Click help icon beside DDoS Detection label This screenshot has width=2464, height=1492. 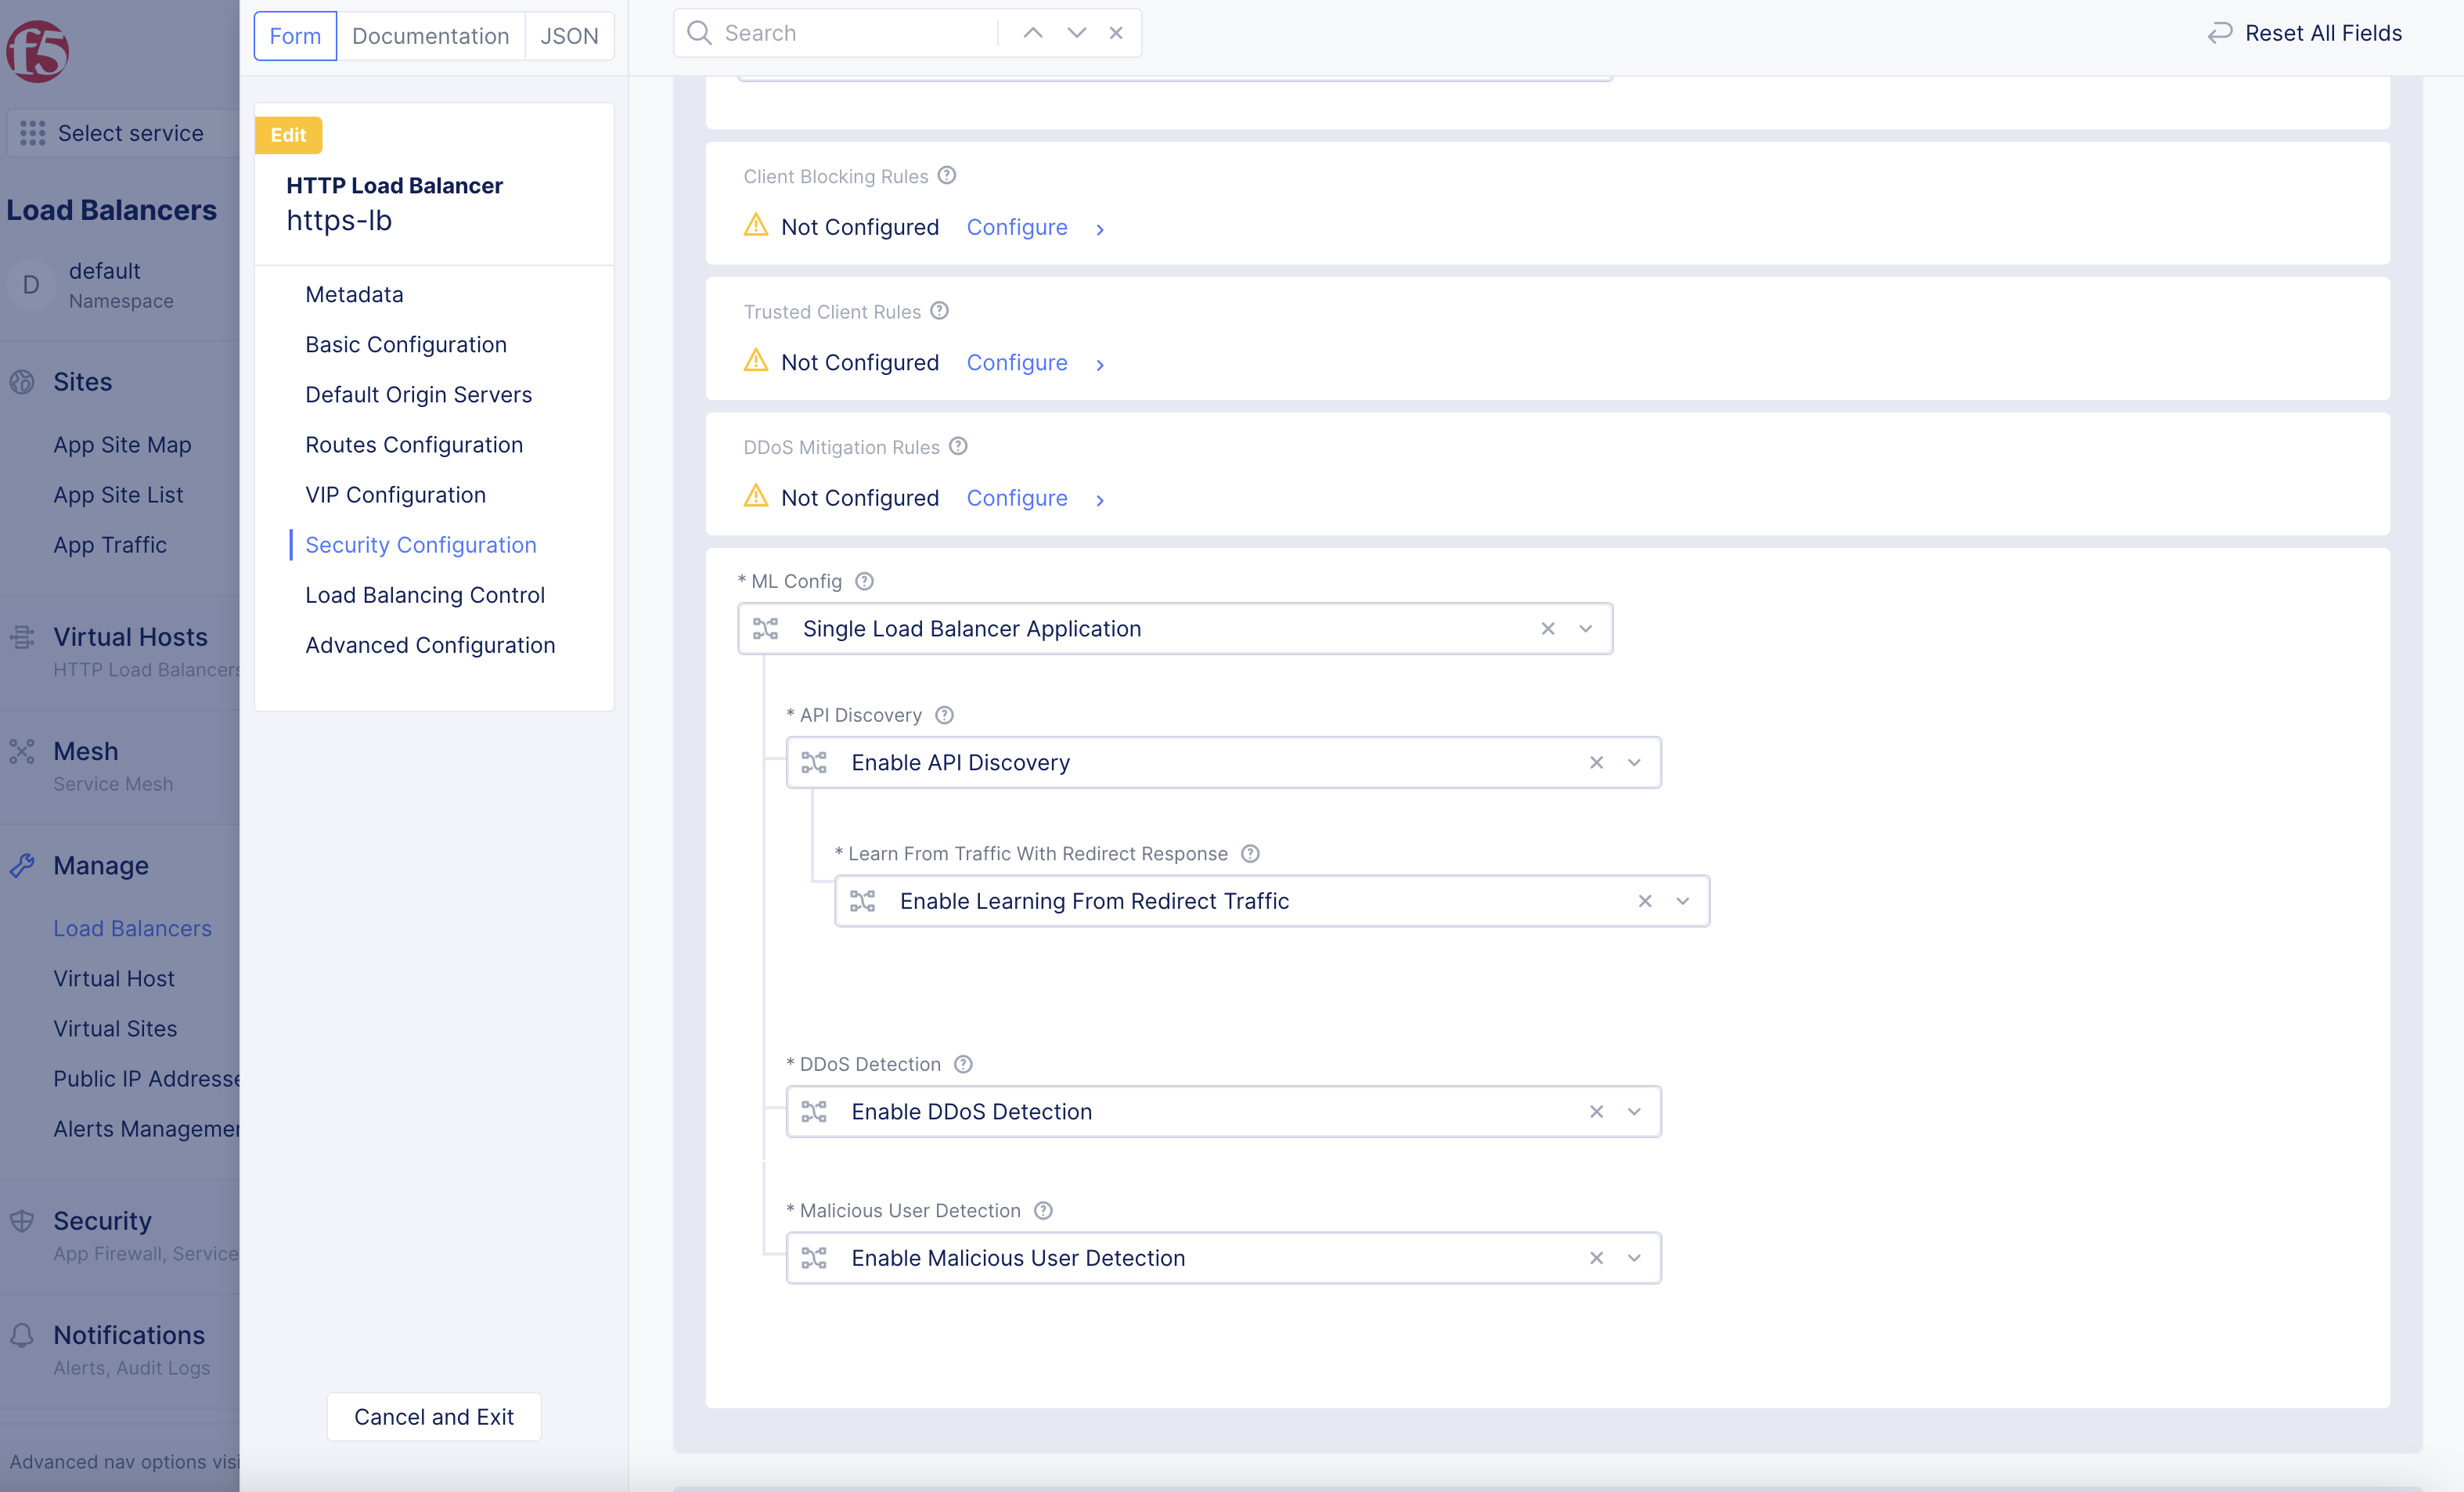point(962,1064)
